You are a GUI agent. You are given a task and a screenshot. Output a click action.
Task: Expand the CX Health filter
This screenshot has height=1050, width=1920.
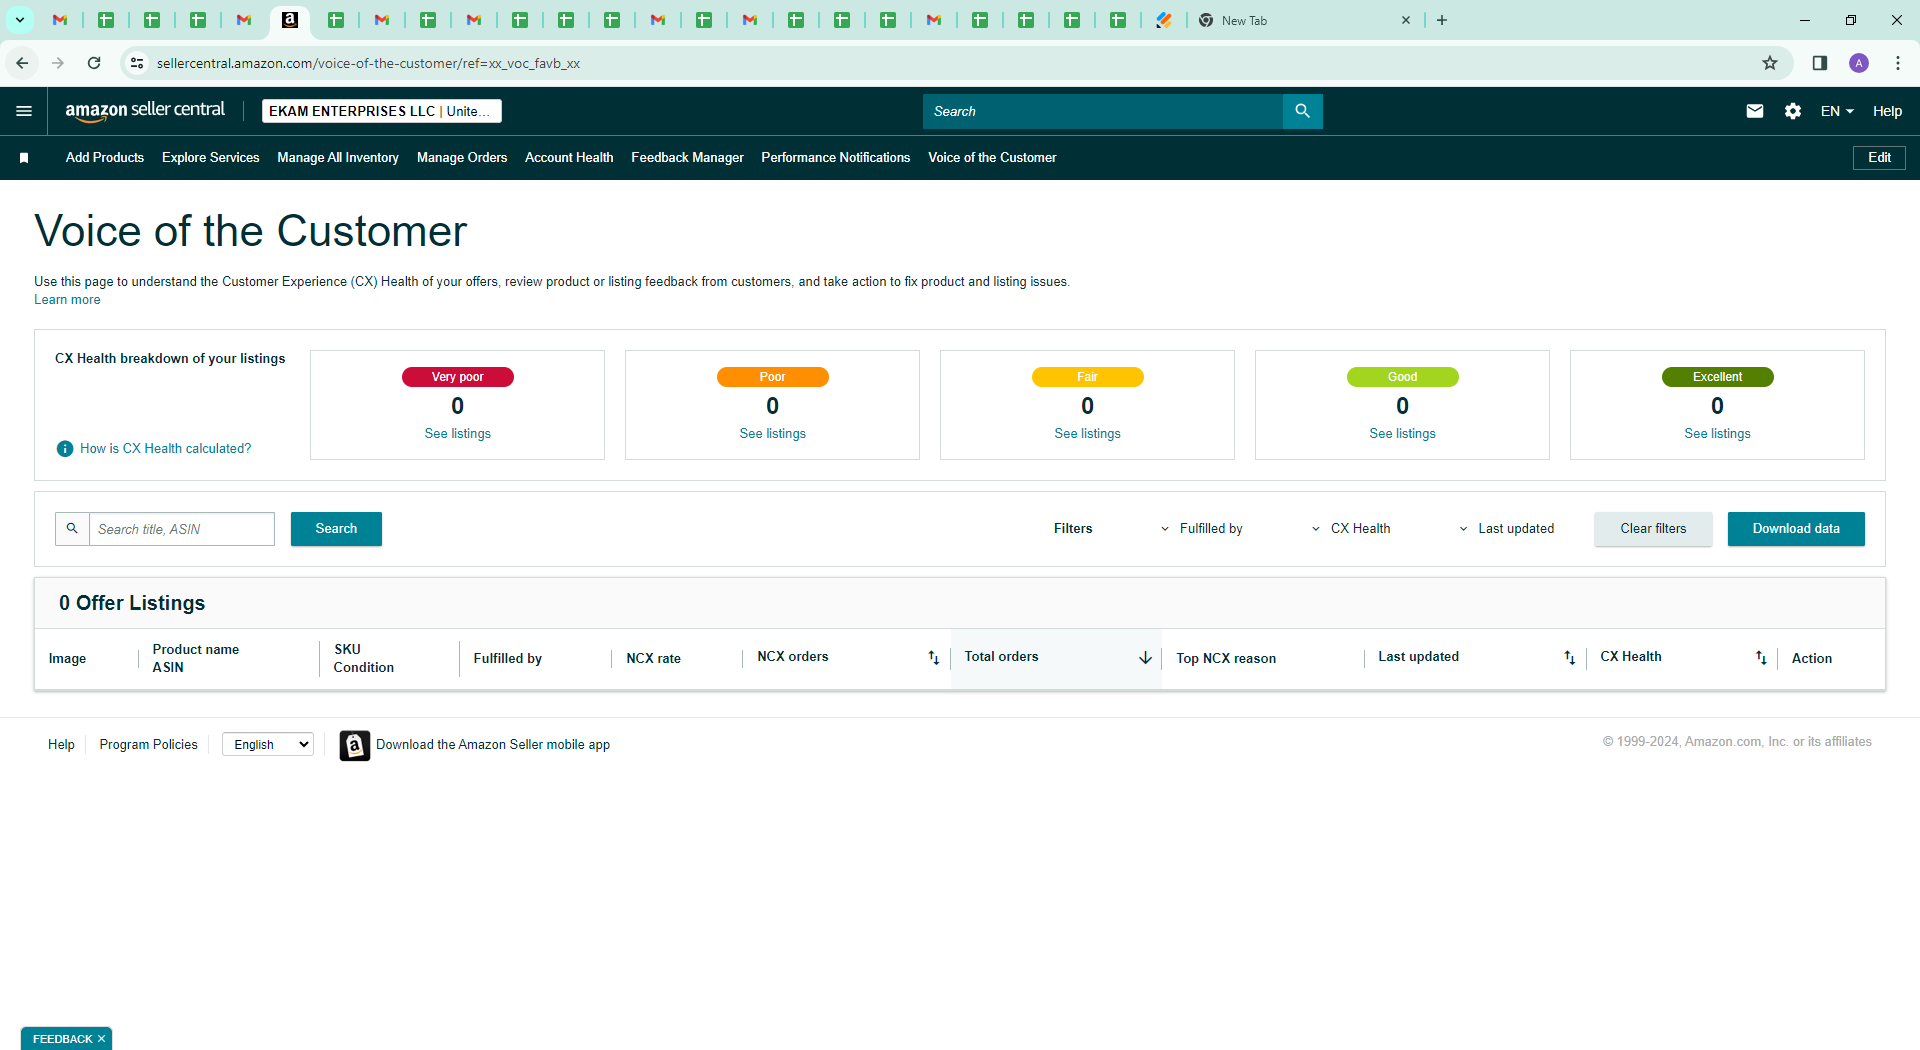point(1351,529)
